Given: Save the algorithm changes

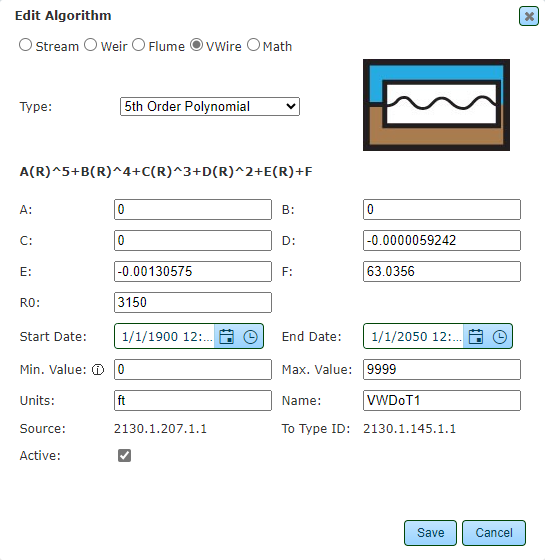Looking at the screenshot, I should [x=430, y=533].
